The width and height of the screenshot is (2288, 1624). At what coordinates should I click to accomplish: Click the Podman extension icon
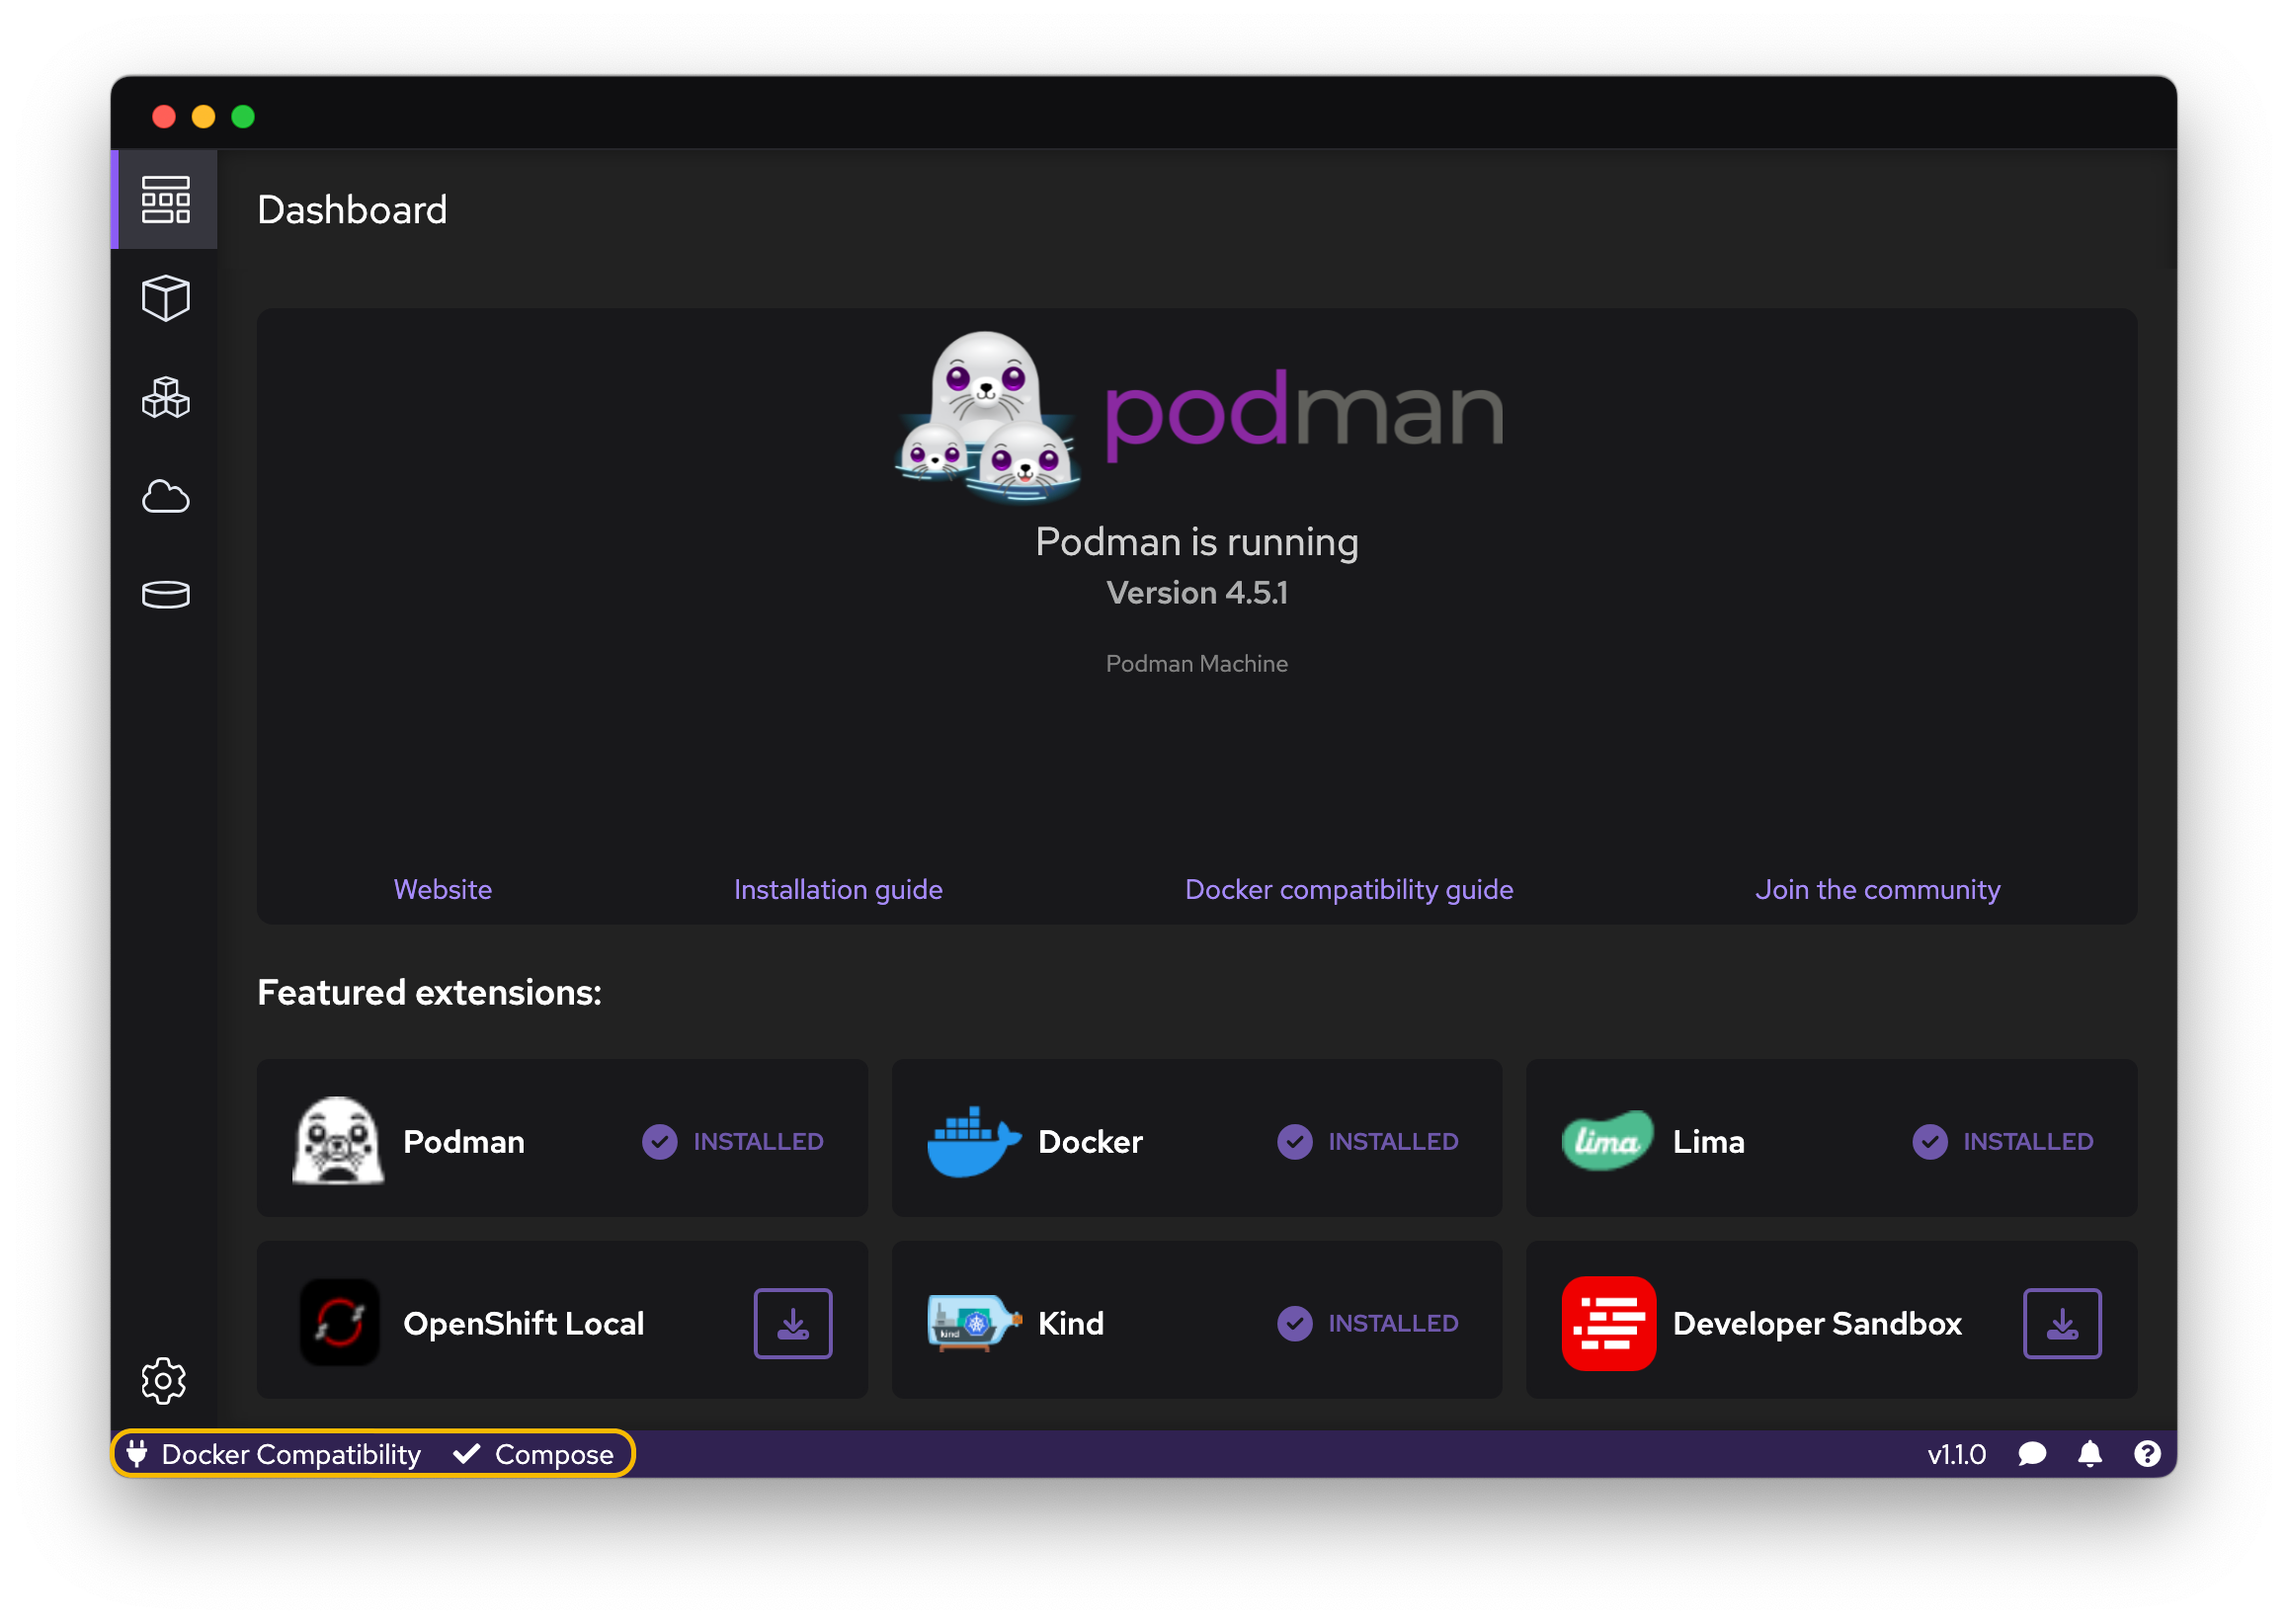[x=336, y=1141]
